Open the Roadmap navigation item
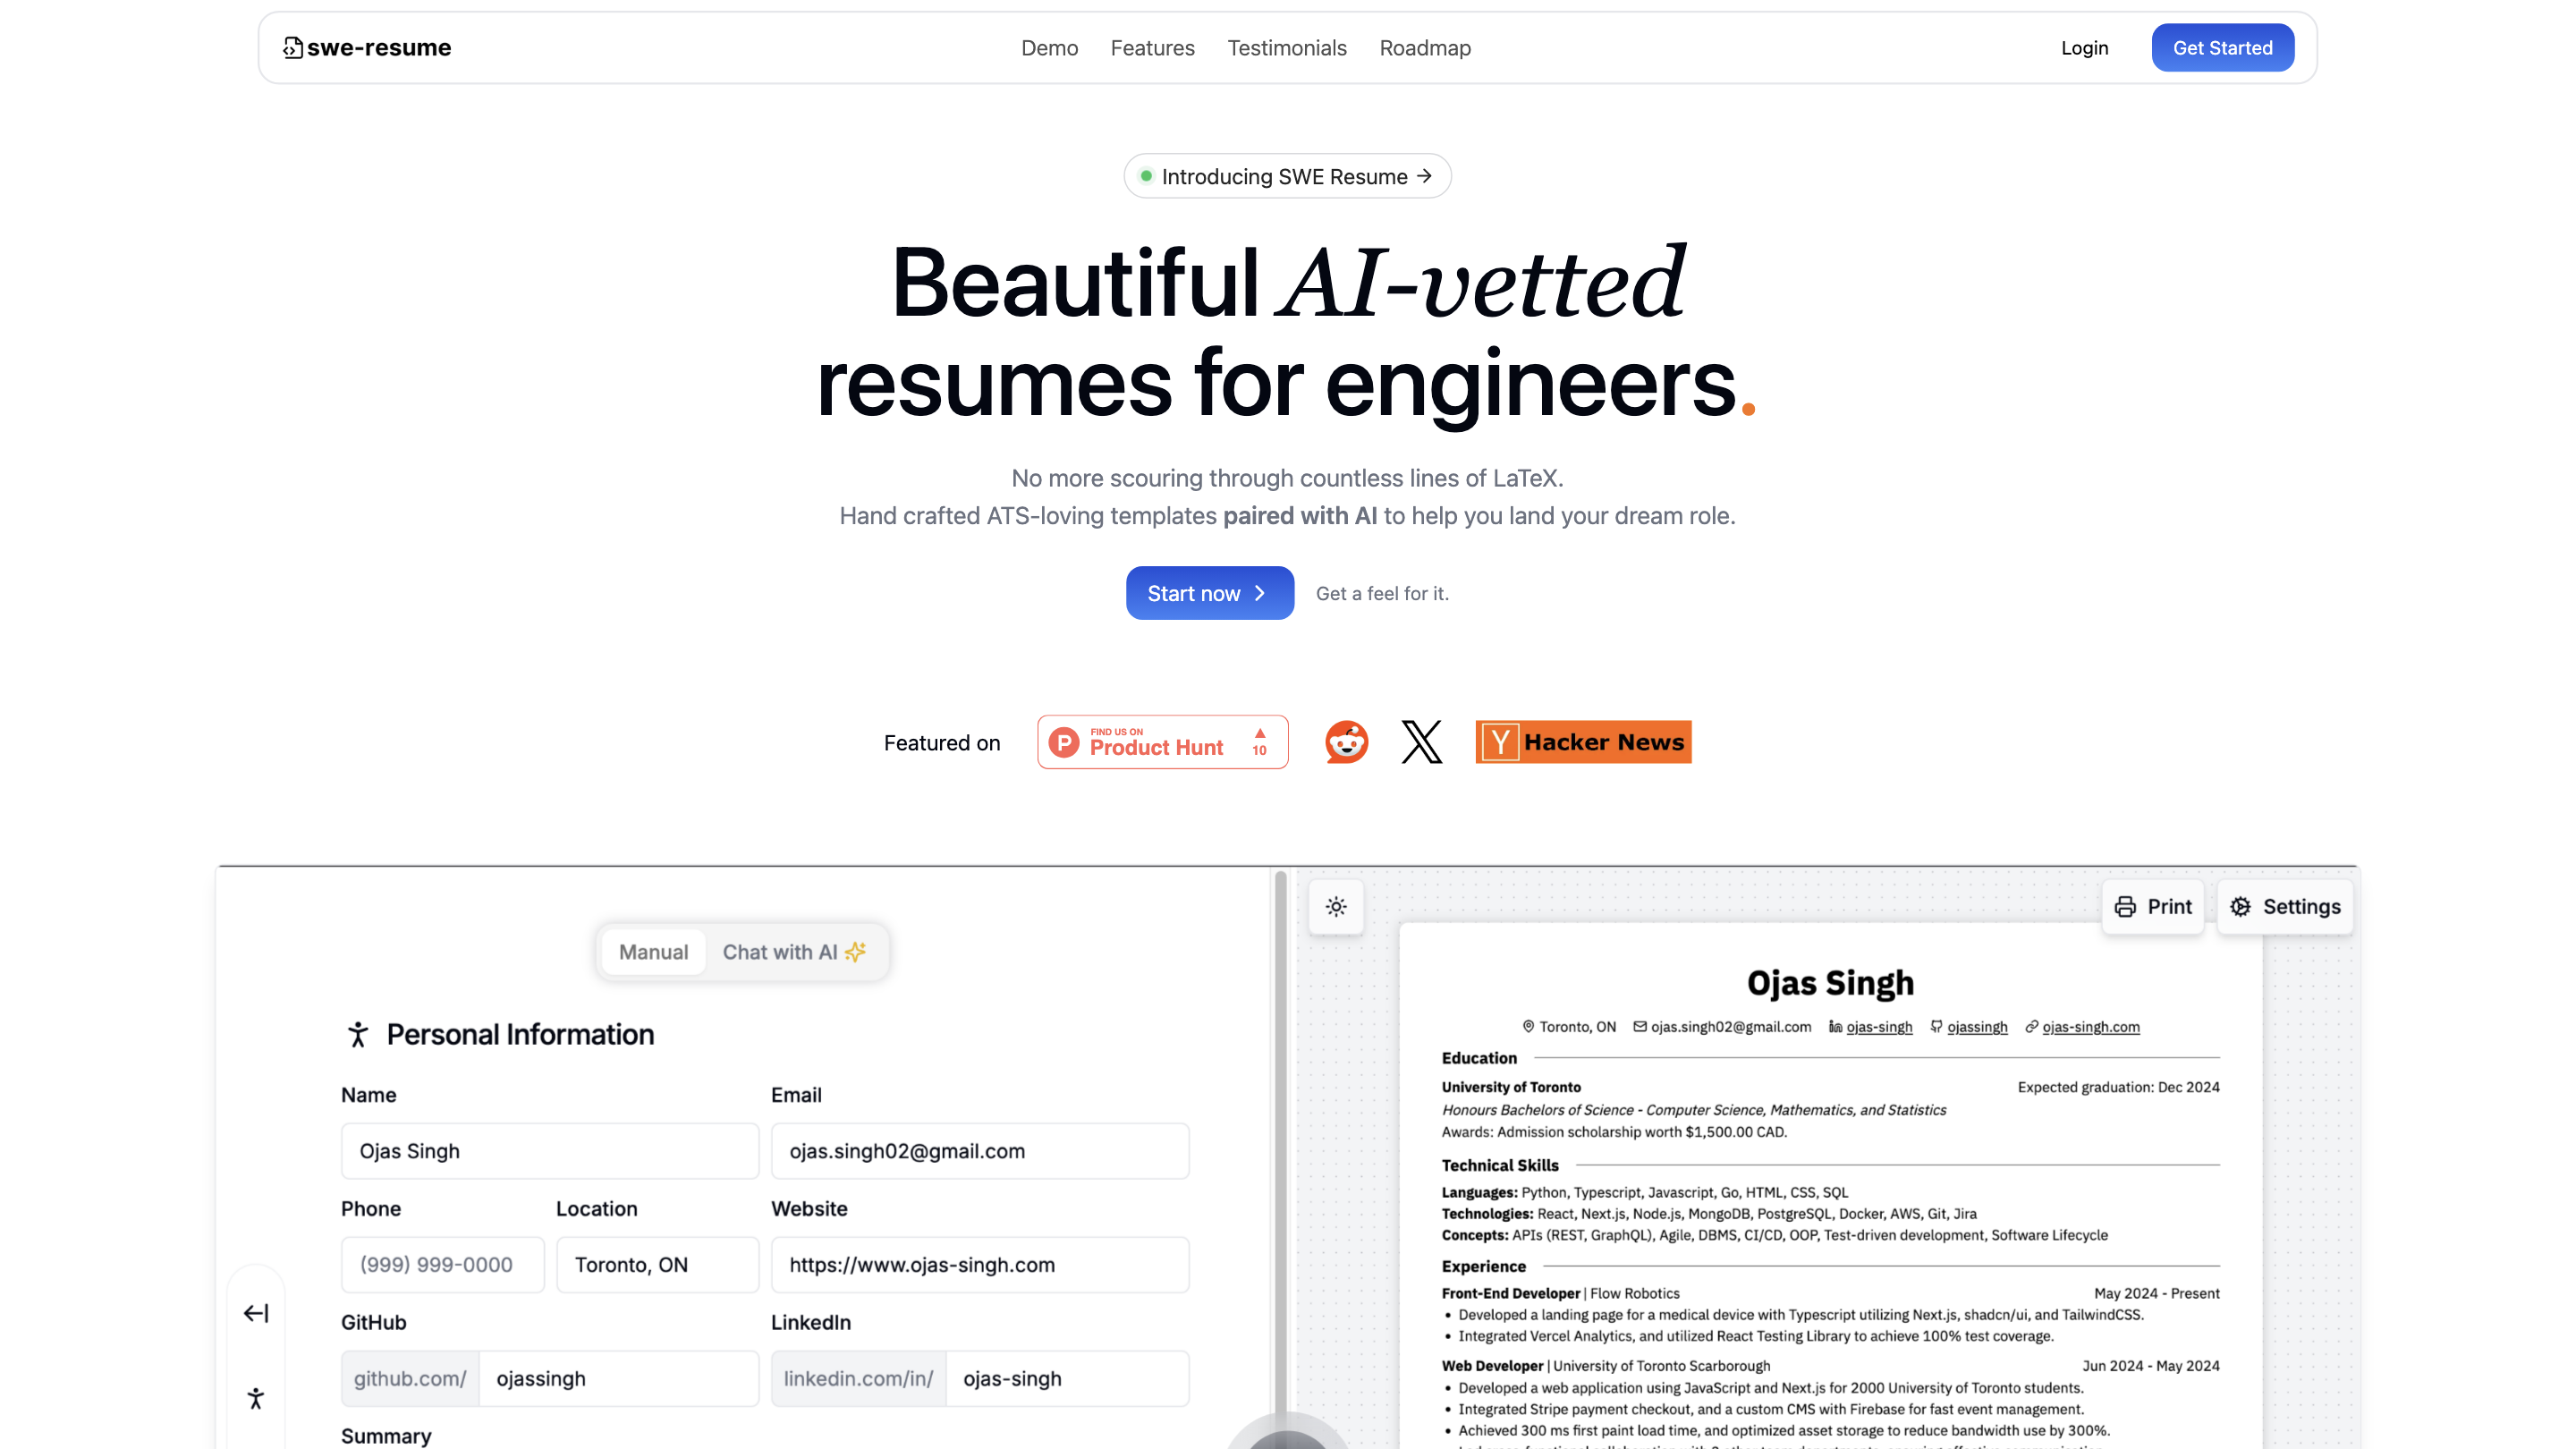 [x=1425, y=47]
